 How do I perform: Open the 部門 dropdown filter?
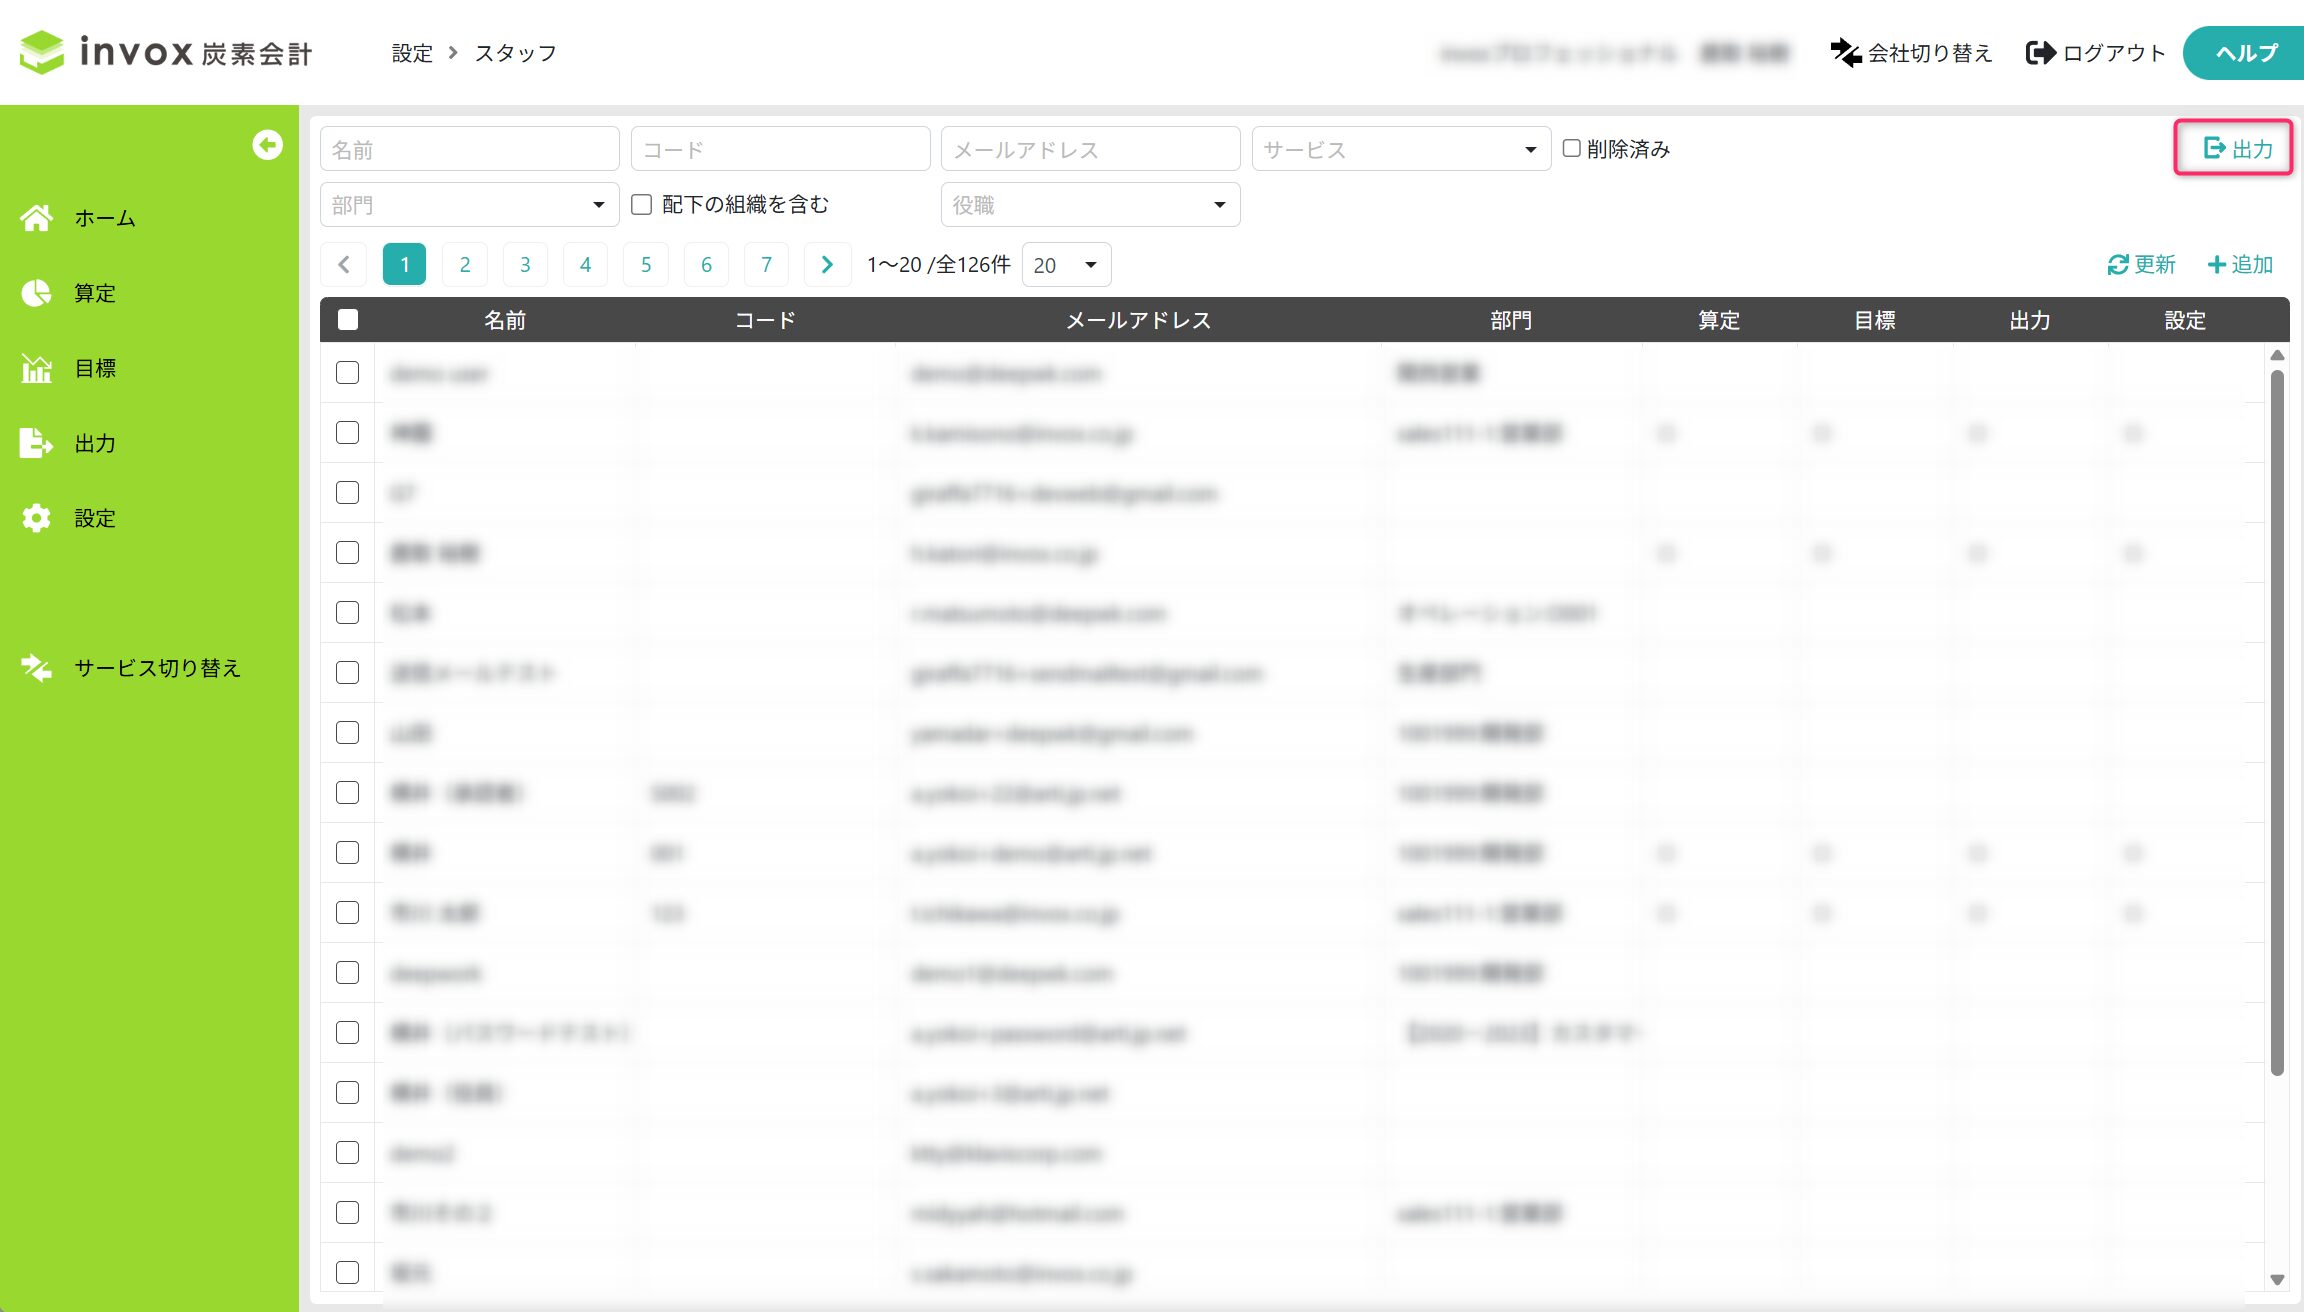(469, 204)
